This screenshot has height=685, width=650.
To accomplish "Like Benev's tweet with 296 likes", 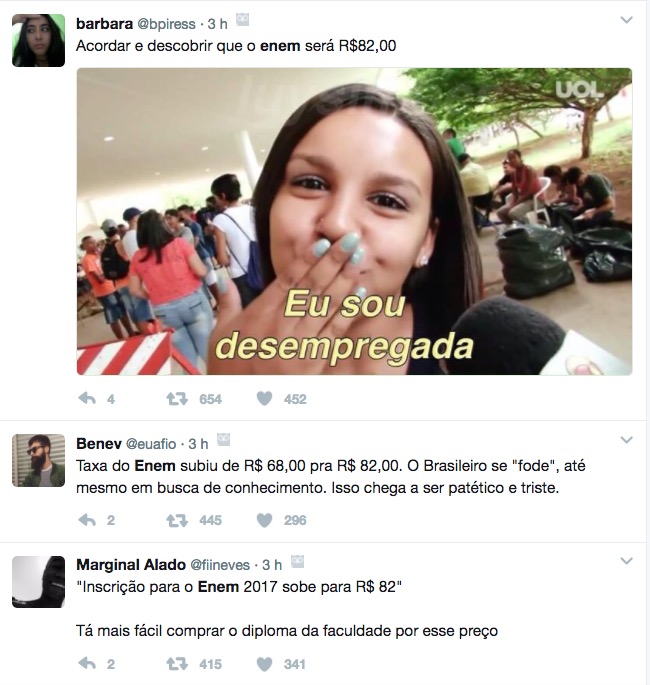I will [264, 520].
